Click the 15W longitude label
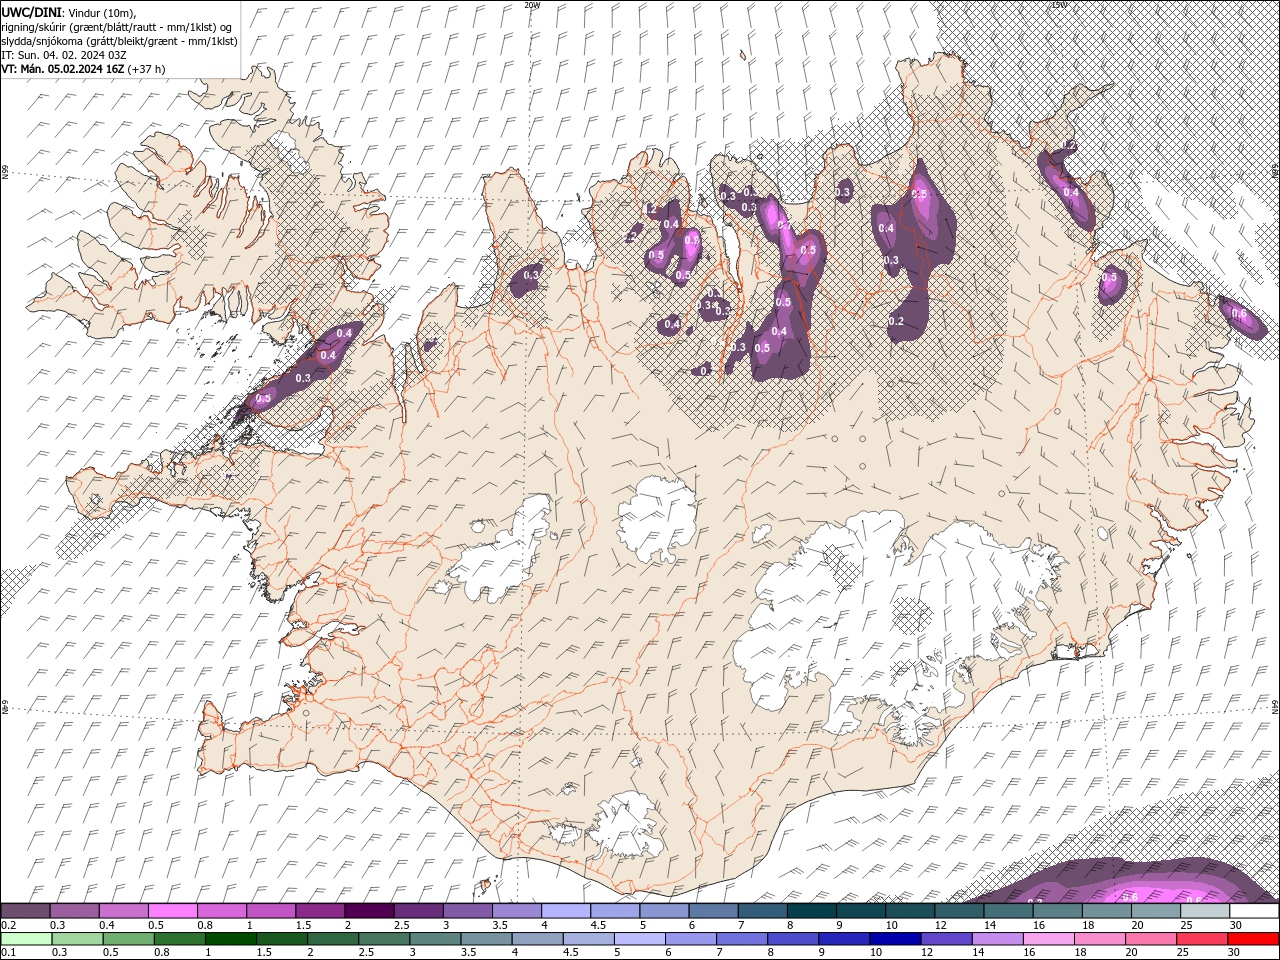 [x=1060, y=5]
